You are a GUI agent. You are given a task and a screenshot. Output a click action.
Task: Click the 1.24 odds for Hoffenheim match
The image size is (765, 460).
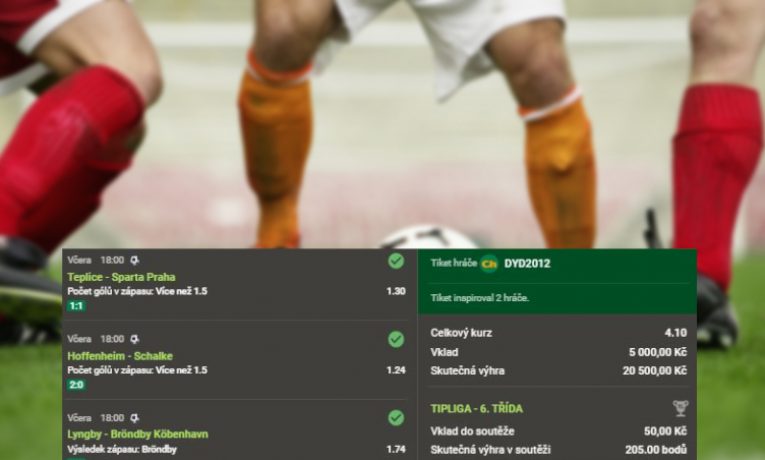point(396,370)
